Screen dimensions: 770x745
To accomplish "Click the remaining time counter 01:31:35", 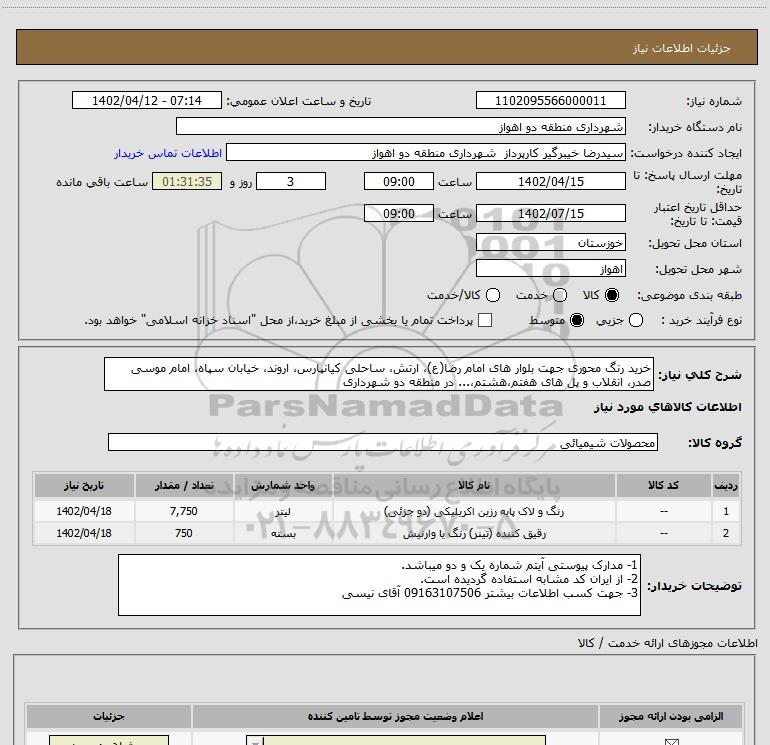I will [x=187, y=181].
